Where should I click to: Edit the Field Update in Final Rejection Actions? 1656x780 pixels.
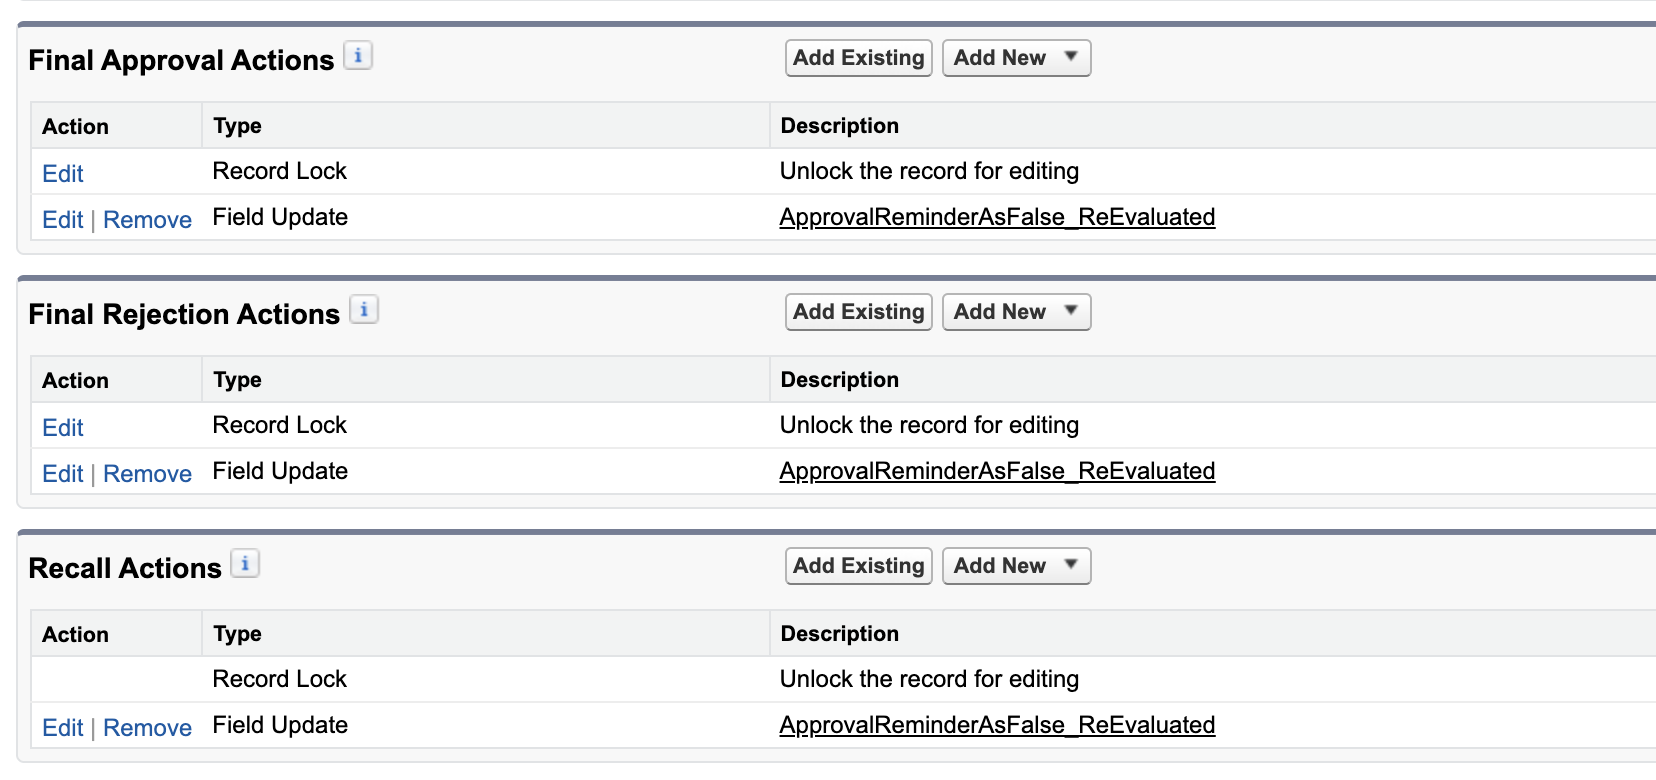click(x=62, y=473)
